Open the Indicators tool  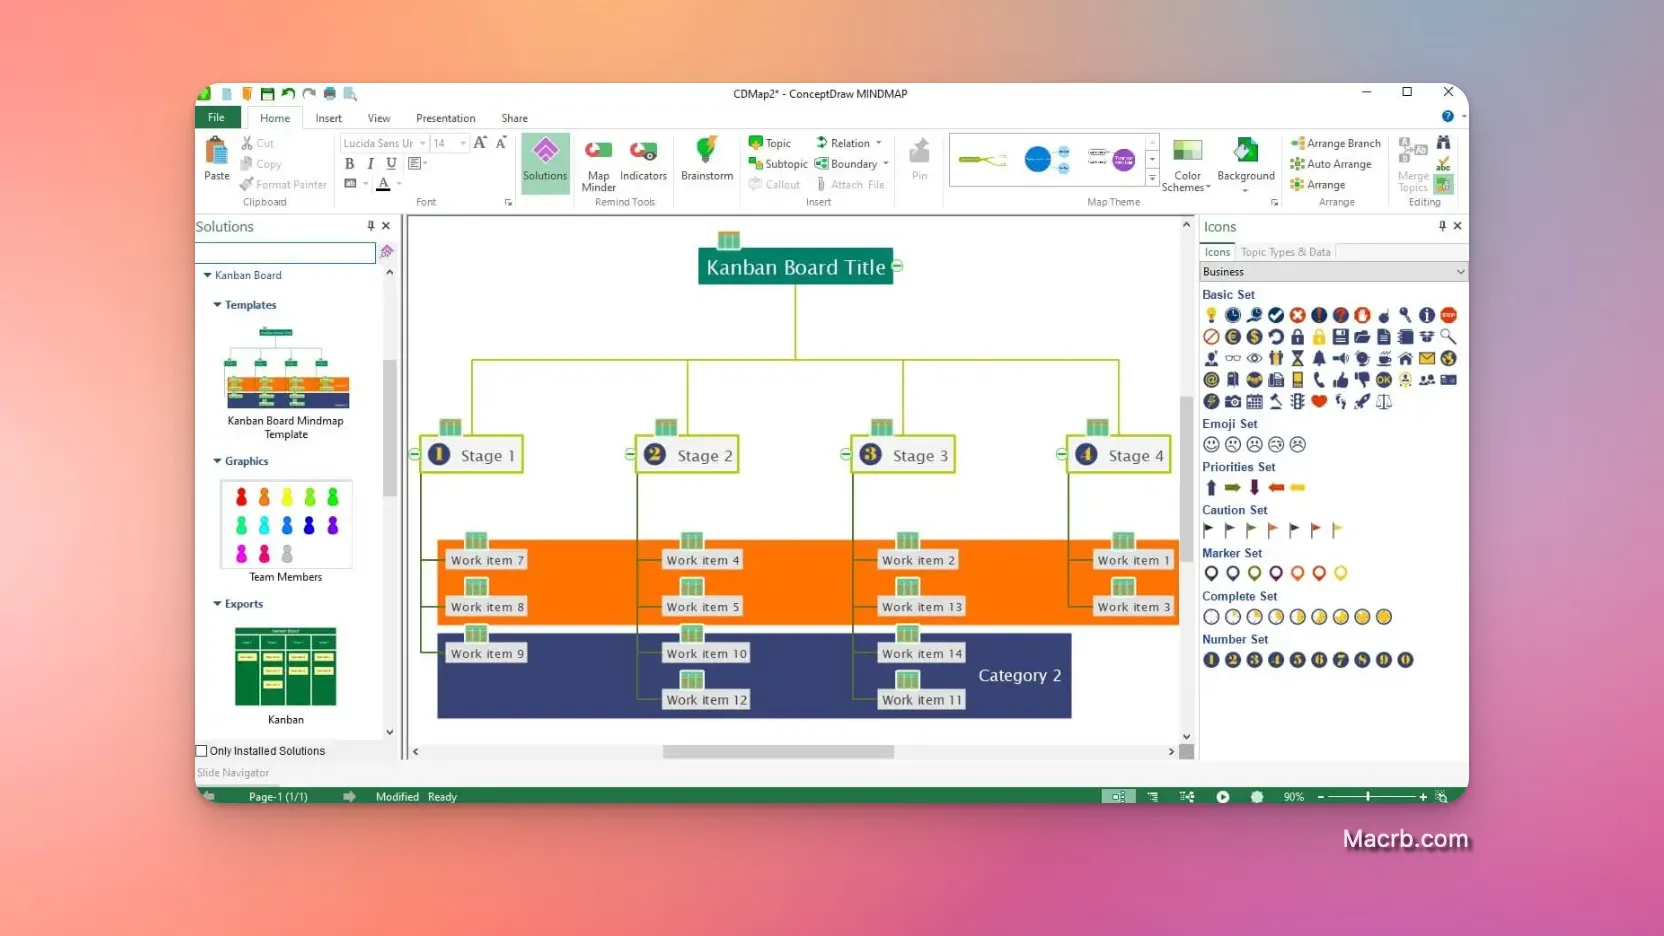pyautogui.click(x=643, y=160)
